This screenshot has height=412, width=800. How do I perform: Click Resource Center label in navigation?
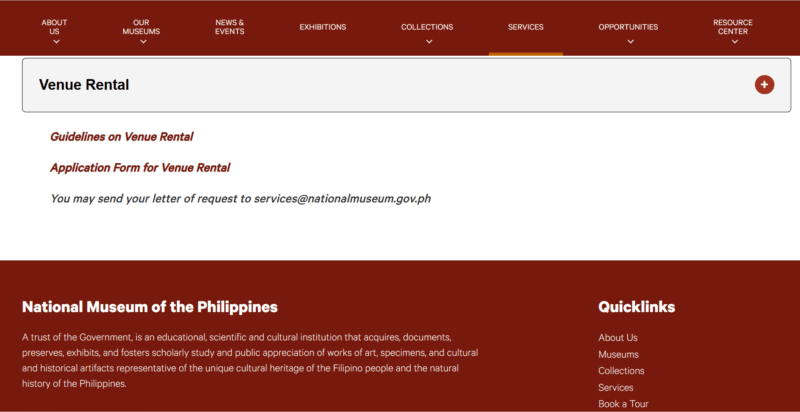pos(733,27)
